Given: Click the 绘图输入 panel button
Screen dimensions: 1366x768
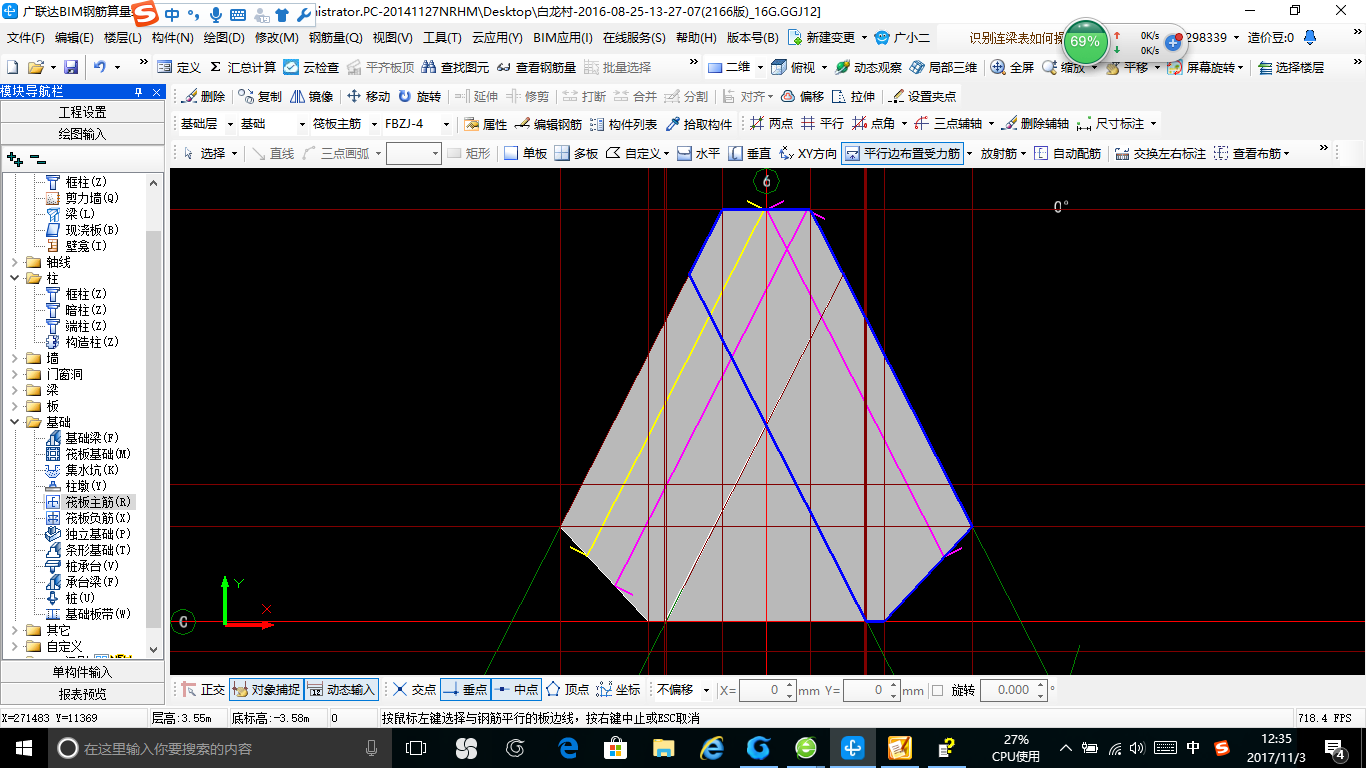Looking at the screenshot, I should [82, 134].
